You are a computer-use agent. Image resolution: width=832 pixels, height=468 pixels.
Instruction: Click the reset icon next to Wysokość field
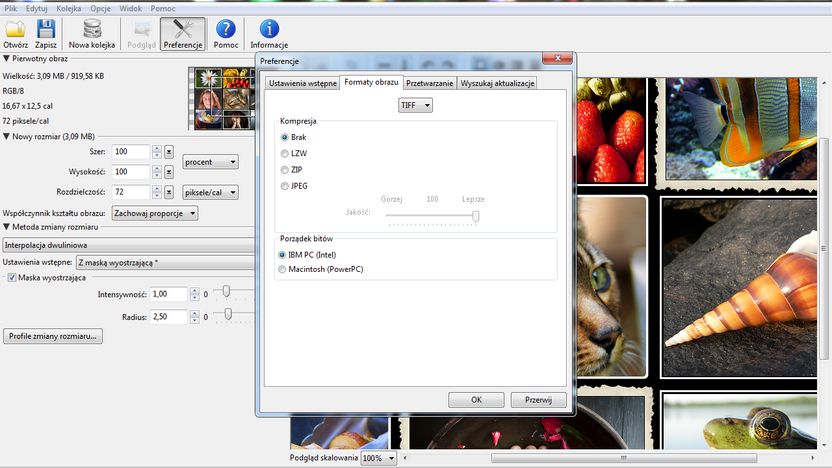pyautogui.click(x=169, y=172)
